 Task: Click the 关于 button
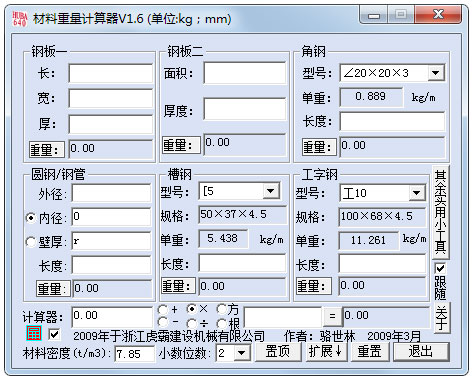click(x=441, y=318)
